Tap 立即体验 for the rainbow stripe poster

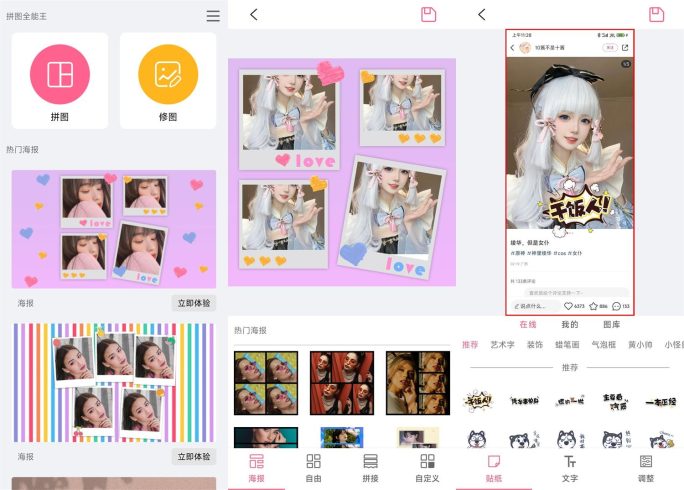(x=194, y=456)
